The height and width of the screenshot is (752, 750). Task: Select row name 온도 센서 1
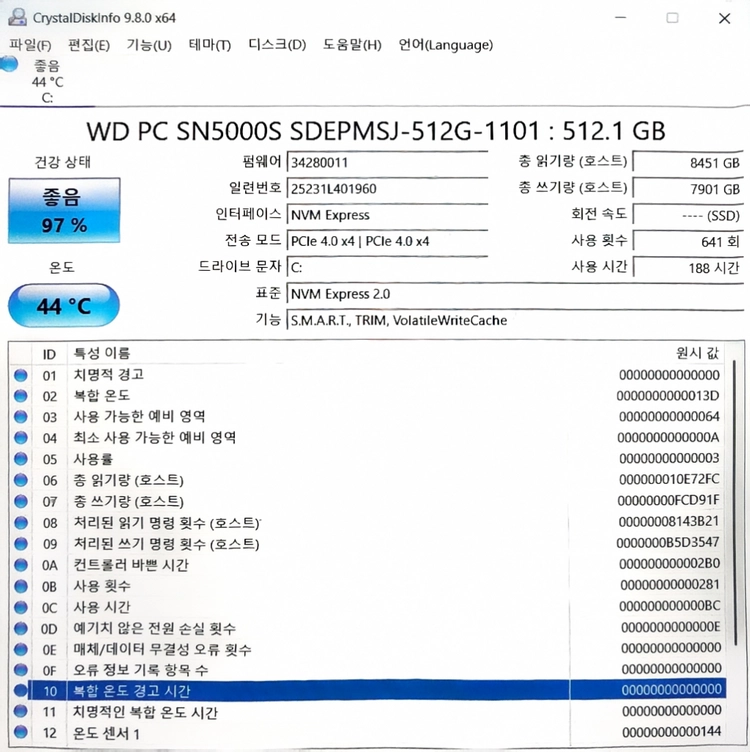coord(106,733)
